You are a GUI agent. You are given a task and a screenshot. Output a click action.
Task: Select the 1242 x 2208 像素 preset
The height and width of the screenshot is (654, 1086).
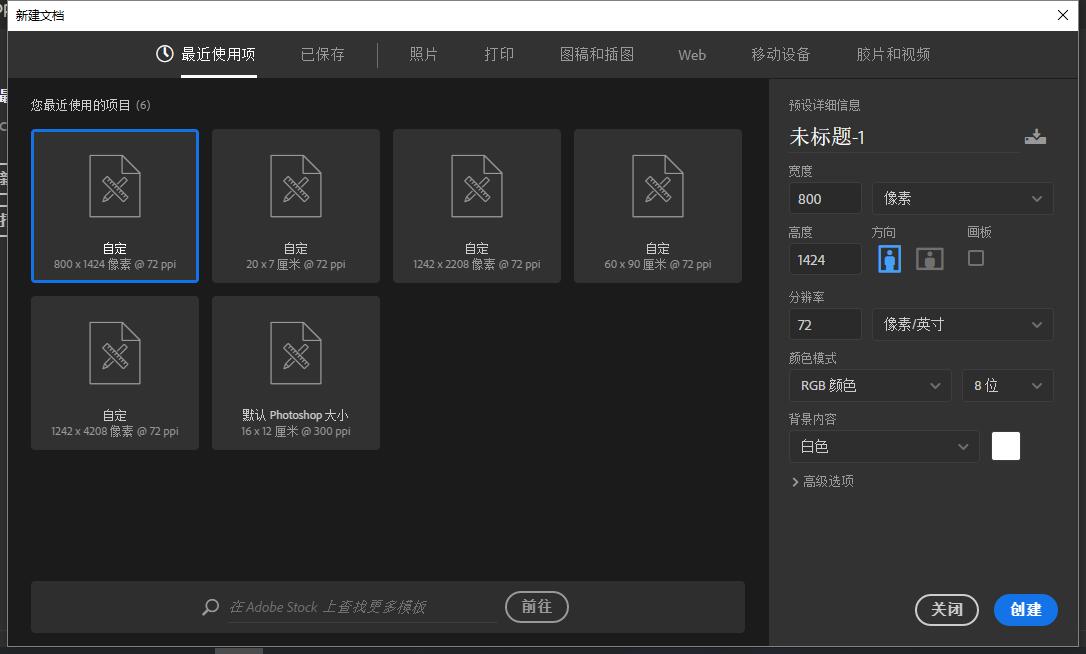(x=476, y=205)
